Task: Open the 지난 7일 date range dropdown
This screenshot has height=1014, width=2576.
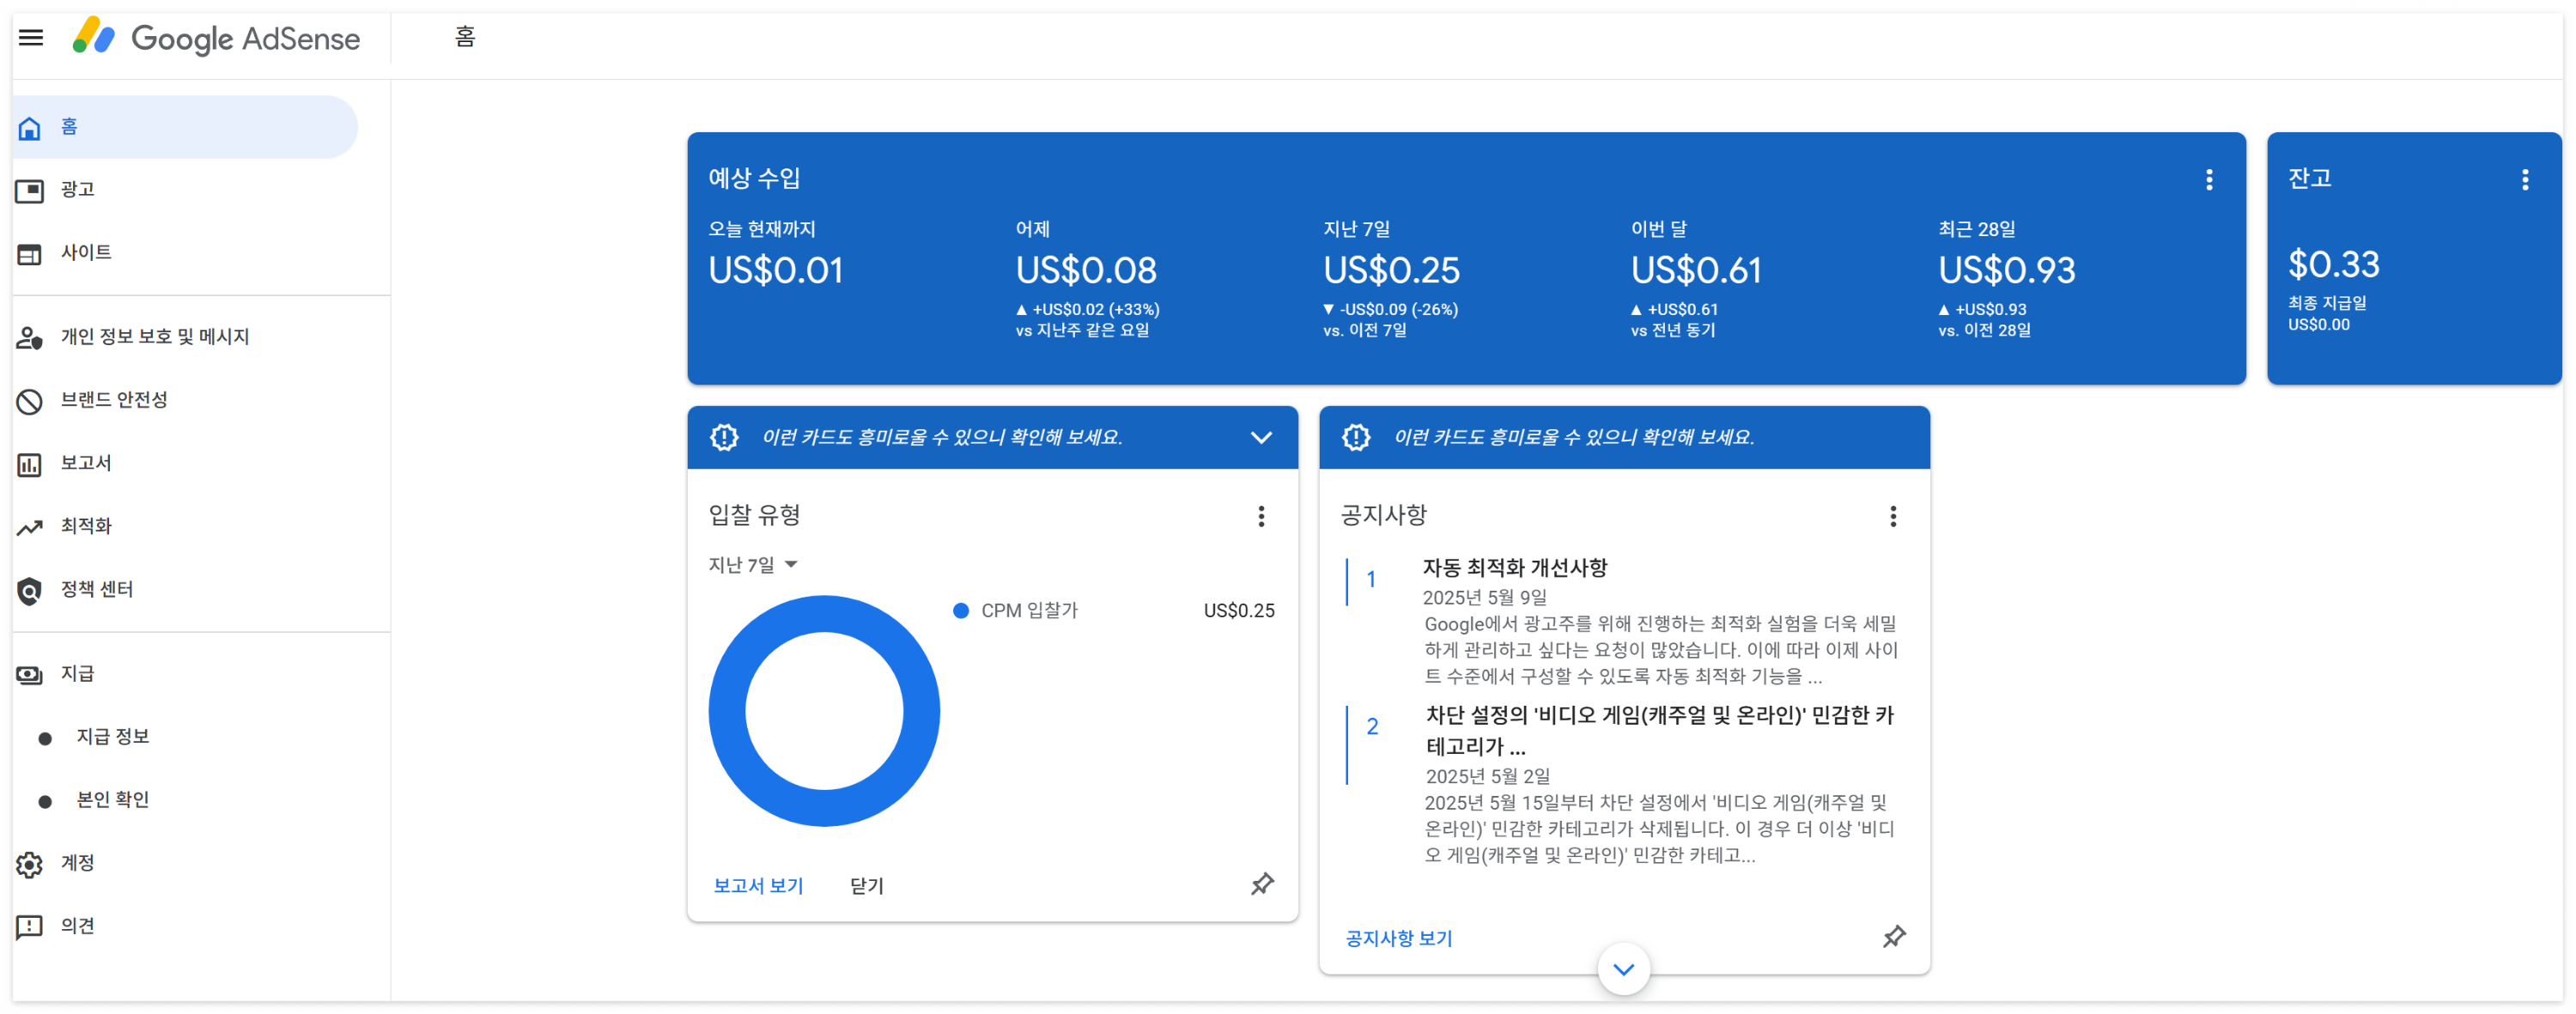Action: click(x=753, y=565)
